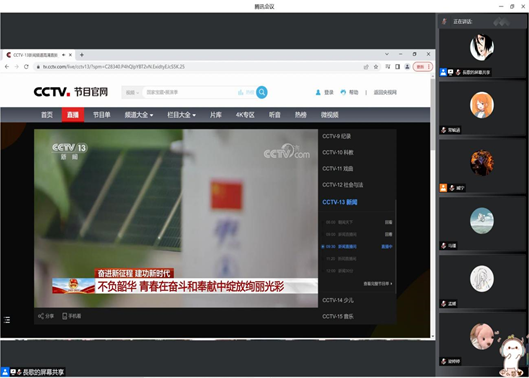Click the share icon in address bar

click(366, 67)
